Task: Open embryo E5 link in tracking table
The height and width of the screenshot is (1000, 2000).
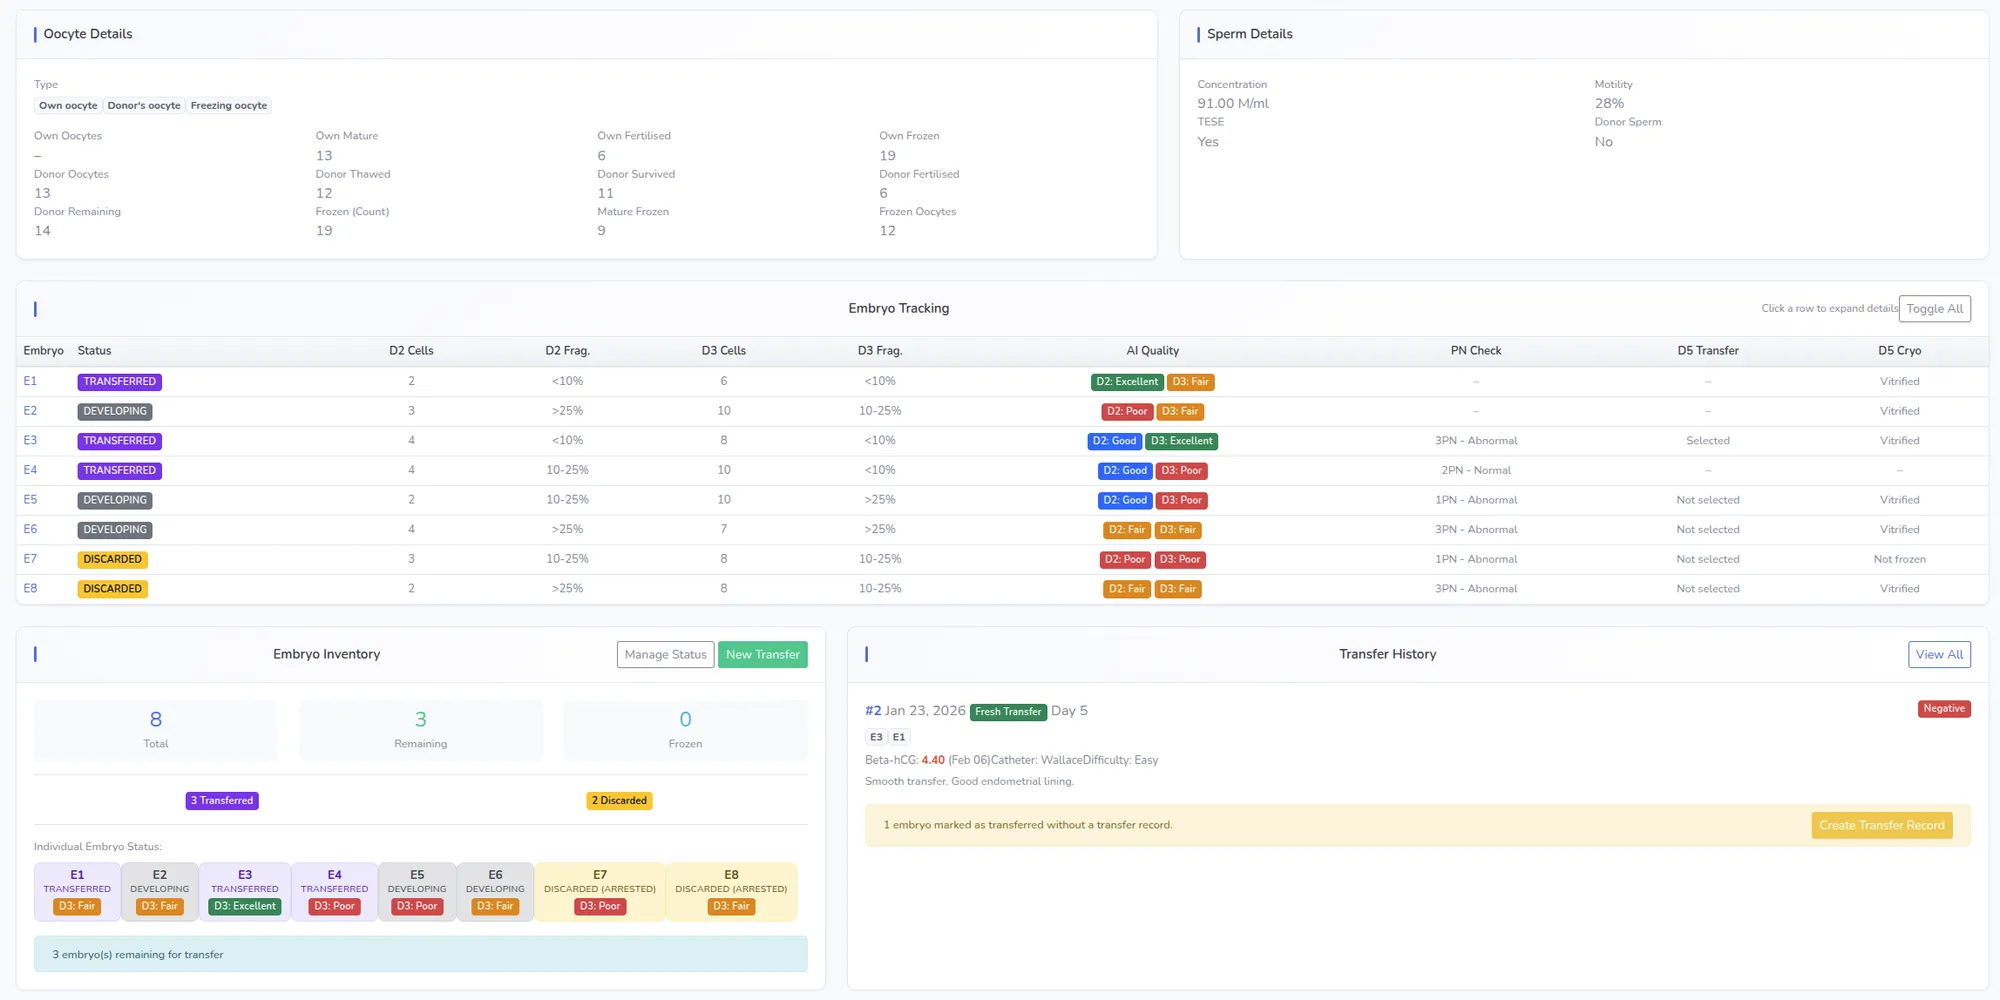Action: click(x=30, y=500)
